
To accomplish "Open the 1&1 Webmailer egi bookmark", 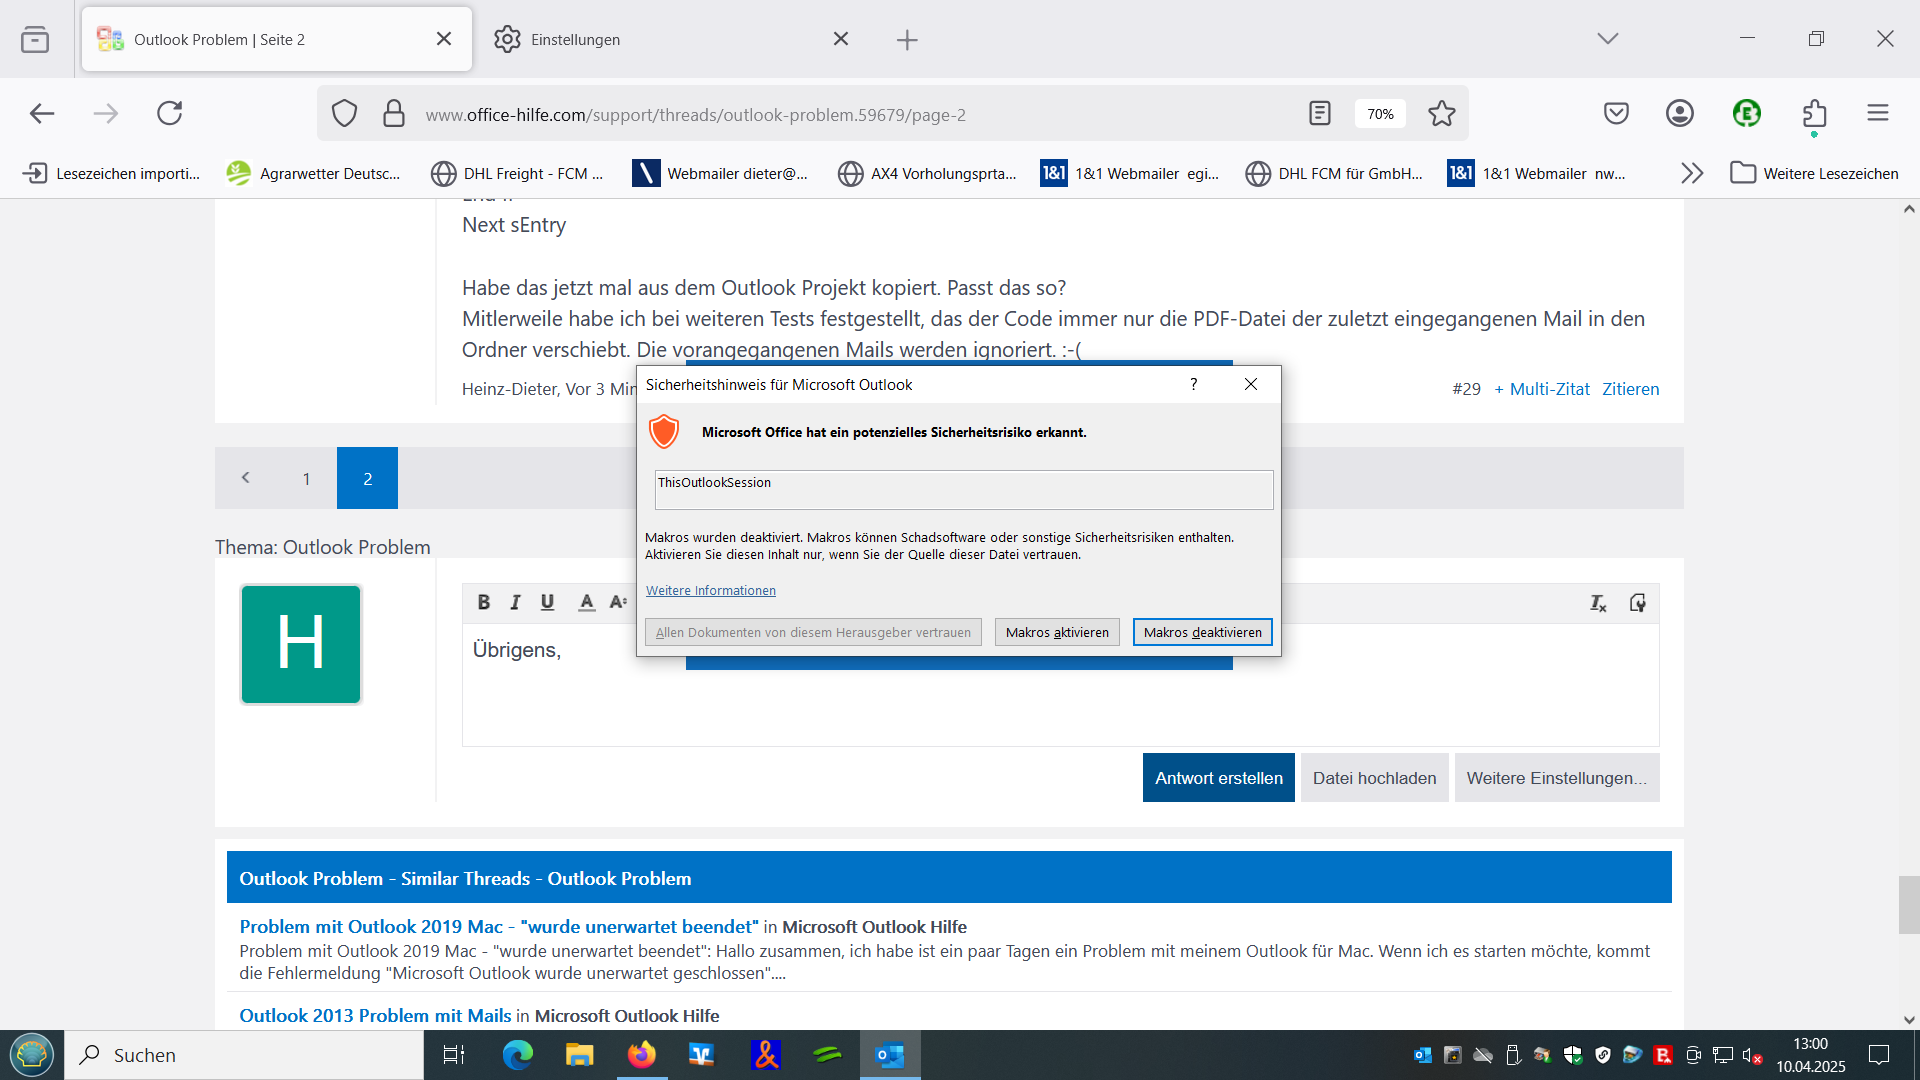I will pyautogui.click(x=1130, y=173).
